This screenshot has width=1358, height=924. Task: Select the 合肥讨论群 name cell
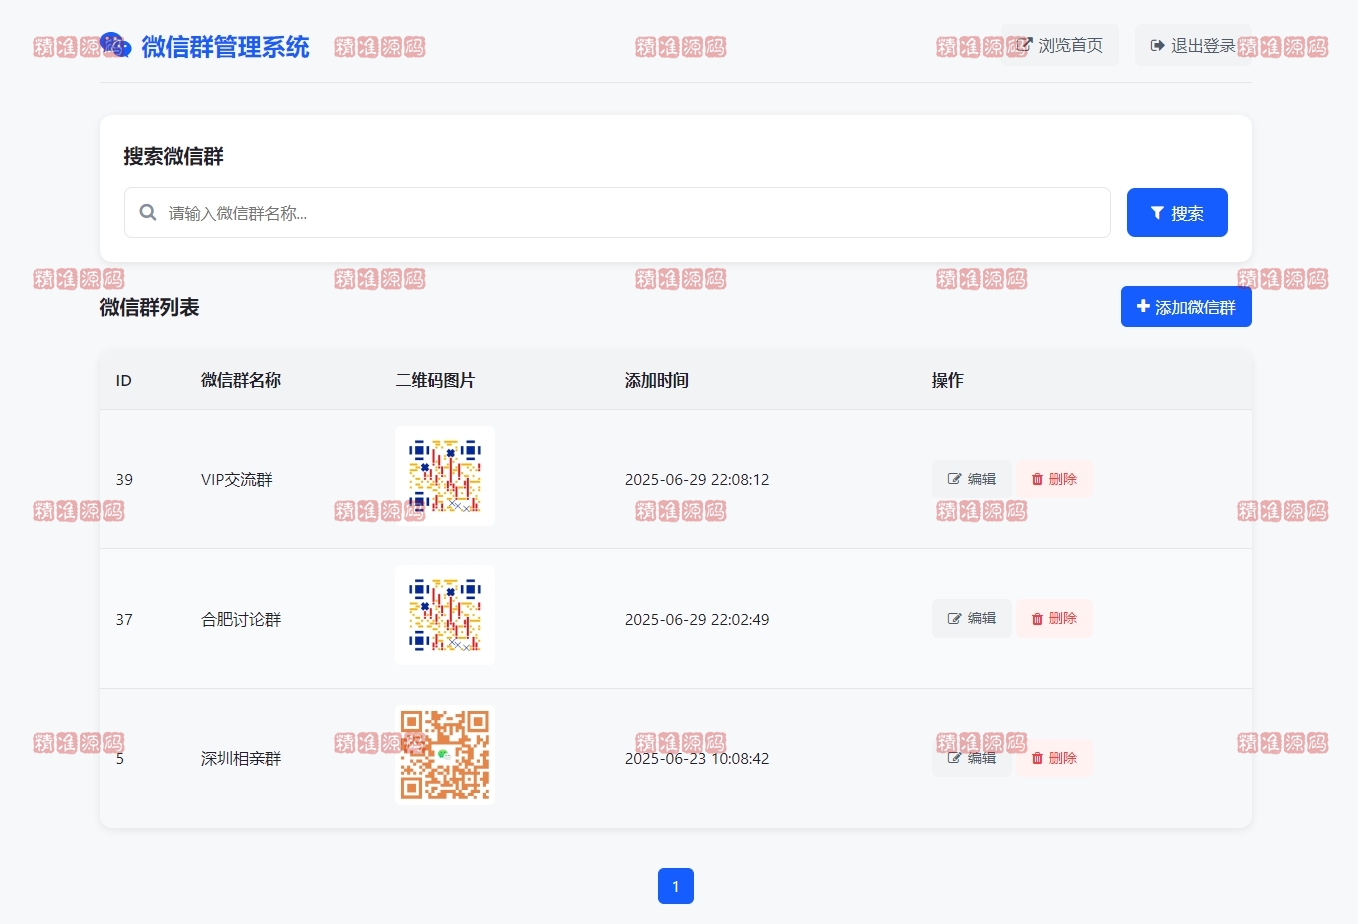coord(241,619)
